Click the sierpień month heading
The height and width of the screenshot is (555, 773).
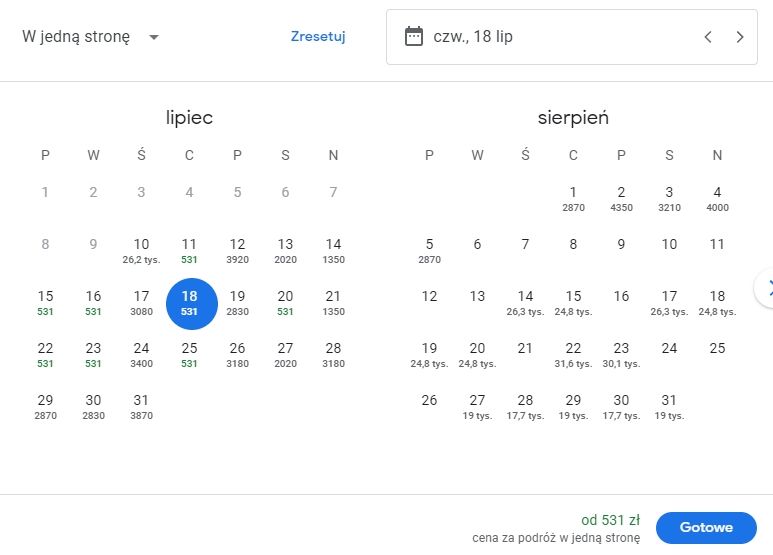click(573, 118)
